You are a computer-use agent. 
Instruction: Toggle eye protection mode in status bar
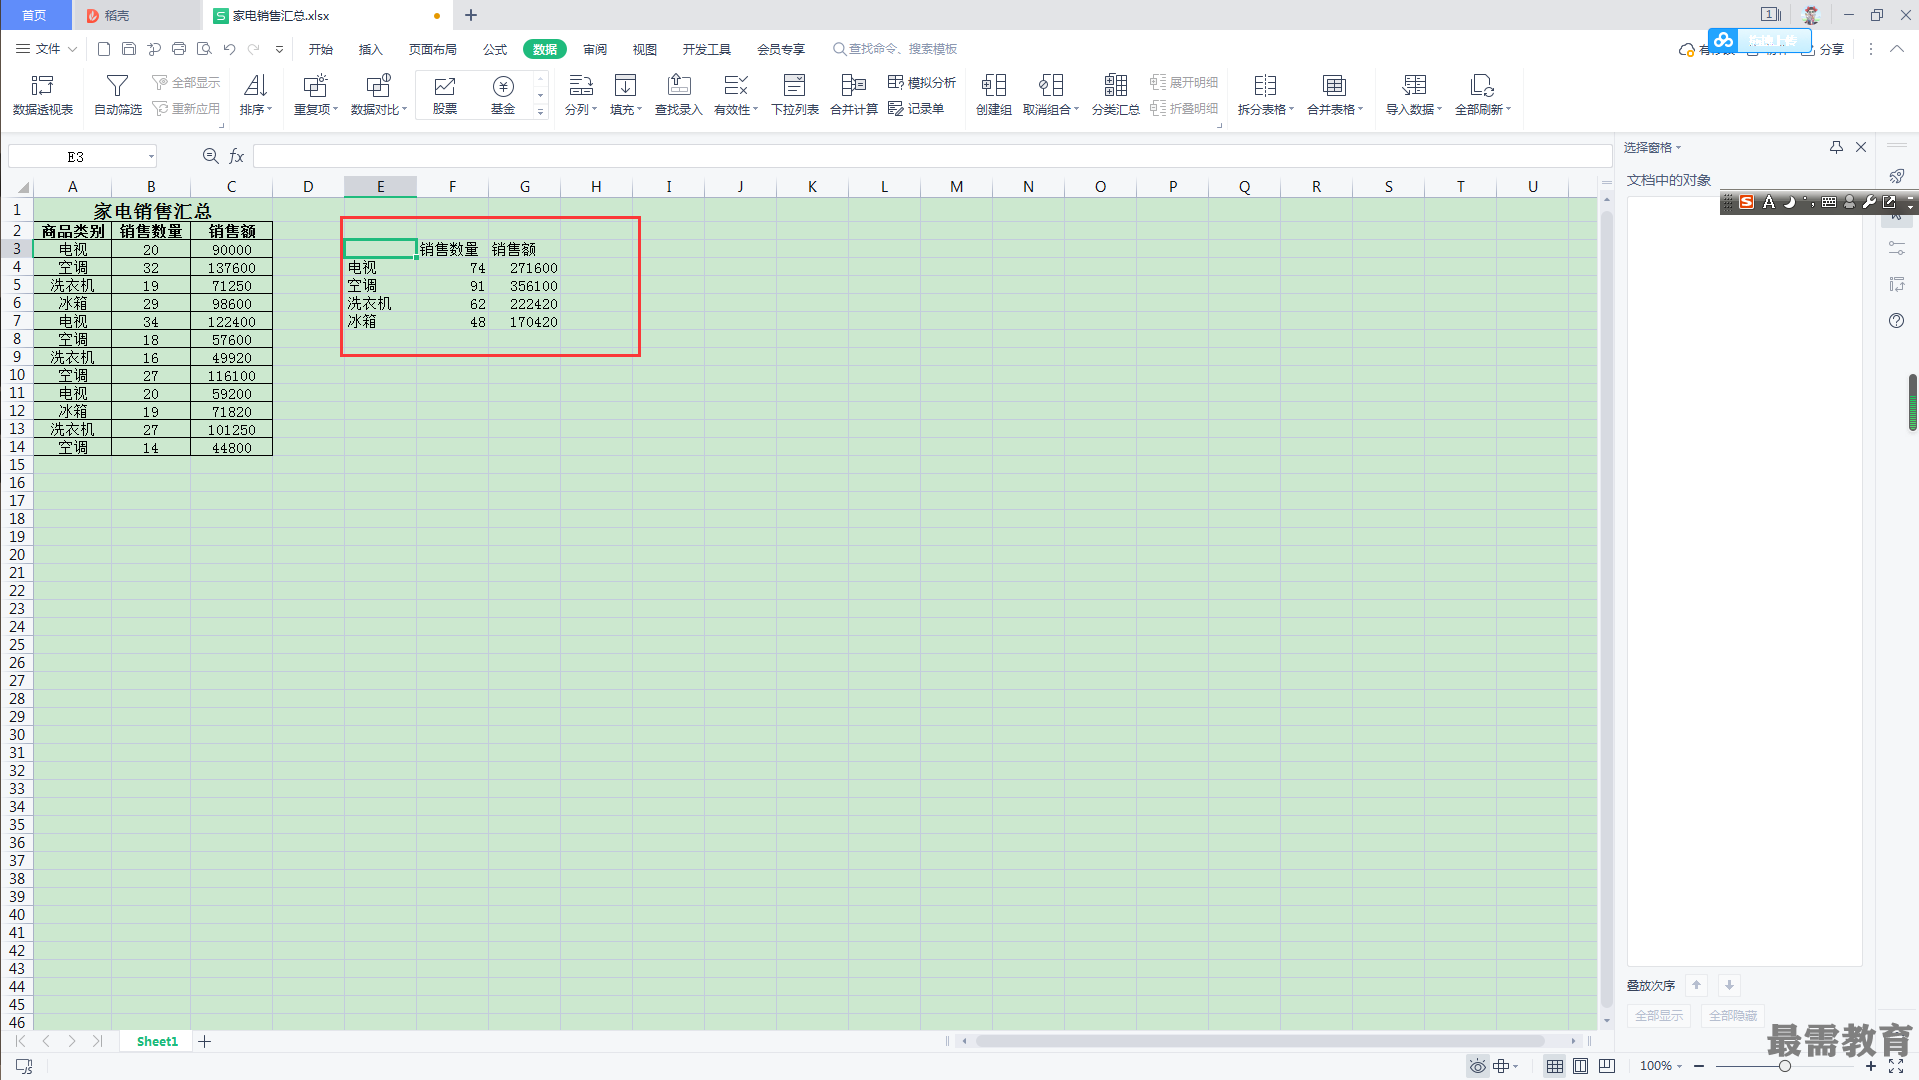tap(1477, 1066)
